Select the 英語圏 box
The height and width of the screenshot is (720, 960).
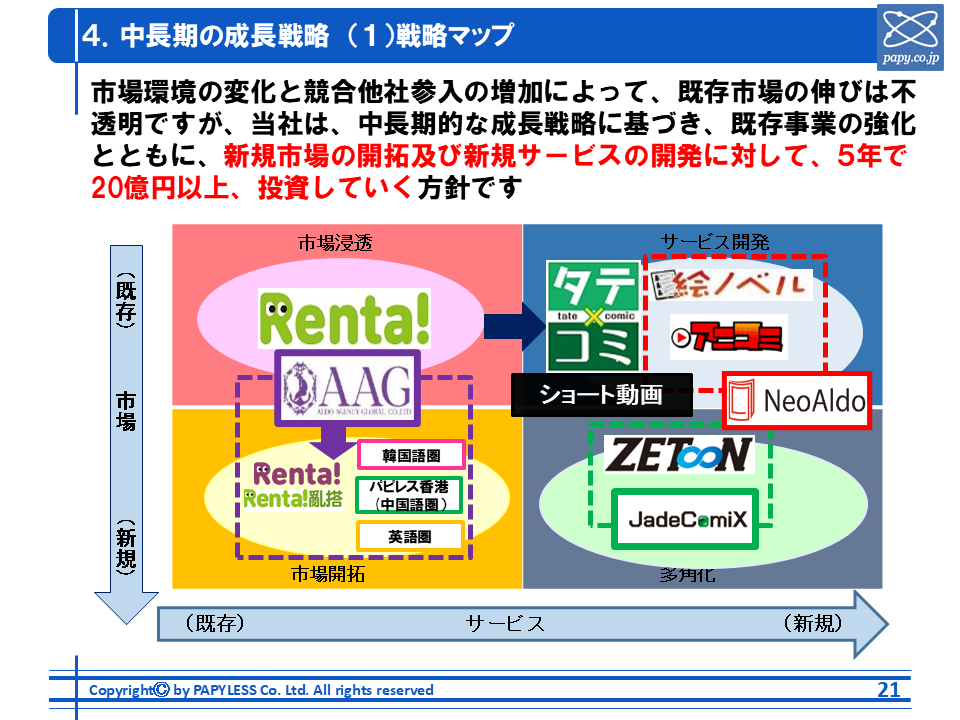(410, 536)
